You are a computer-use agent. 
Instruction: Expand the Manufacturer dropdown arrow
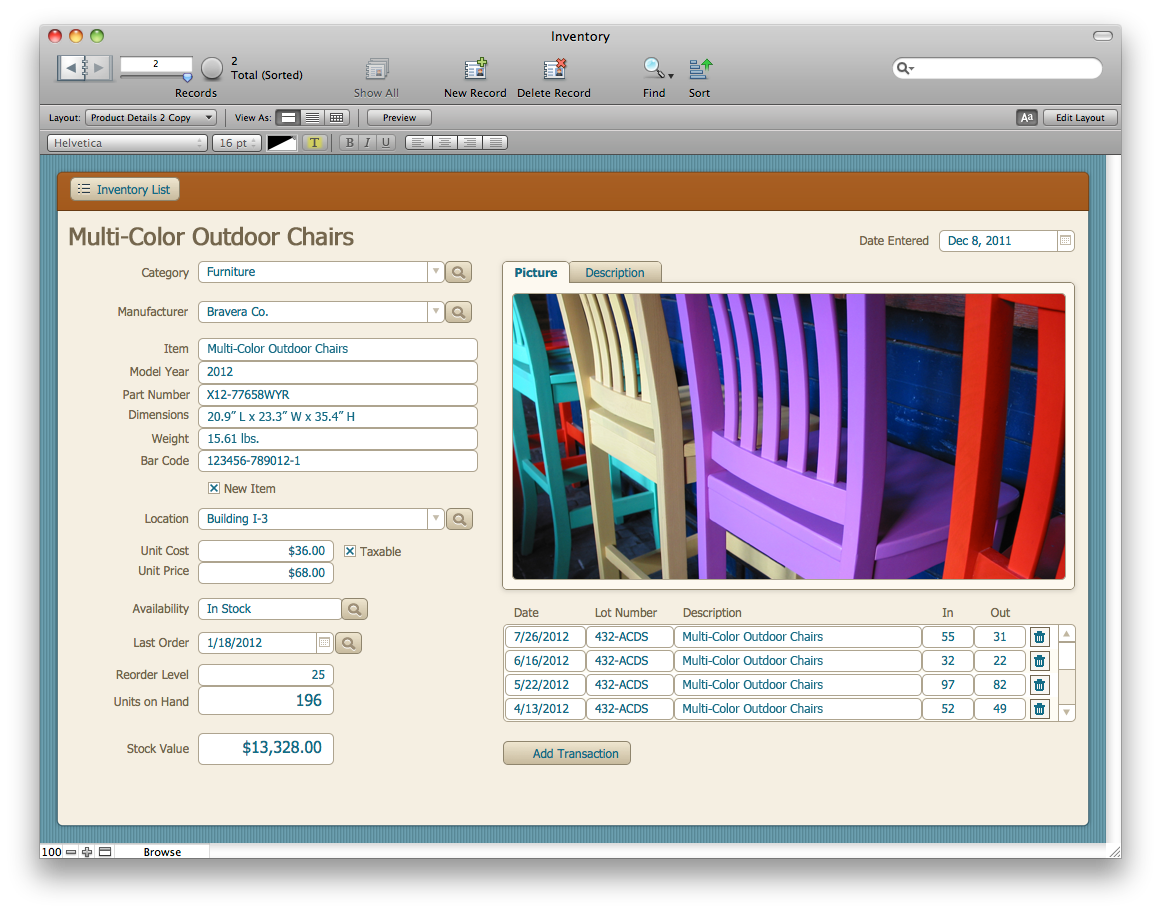[436, 312]
